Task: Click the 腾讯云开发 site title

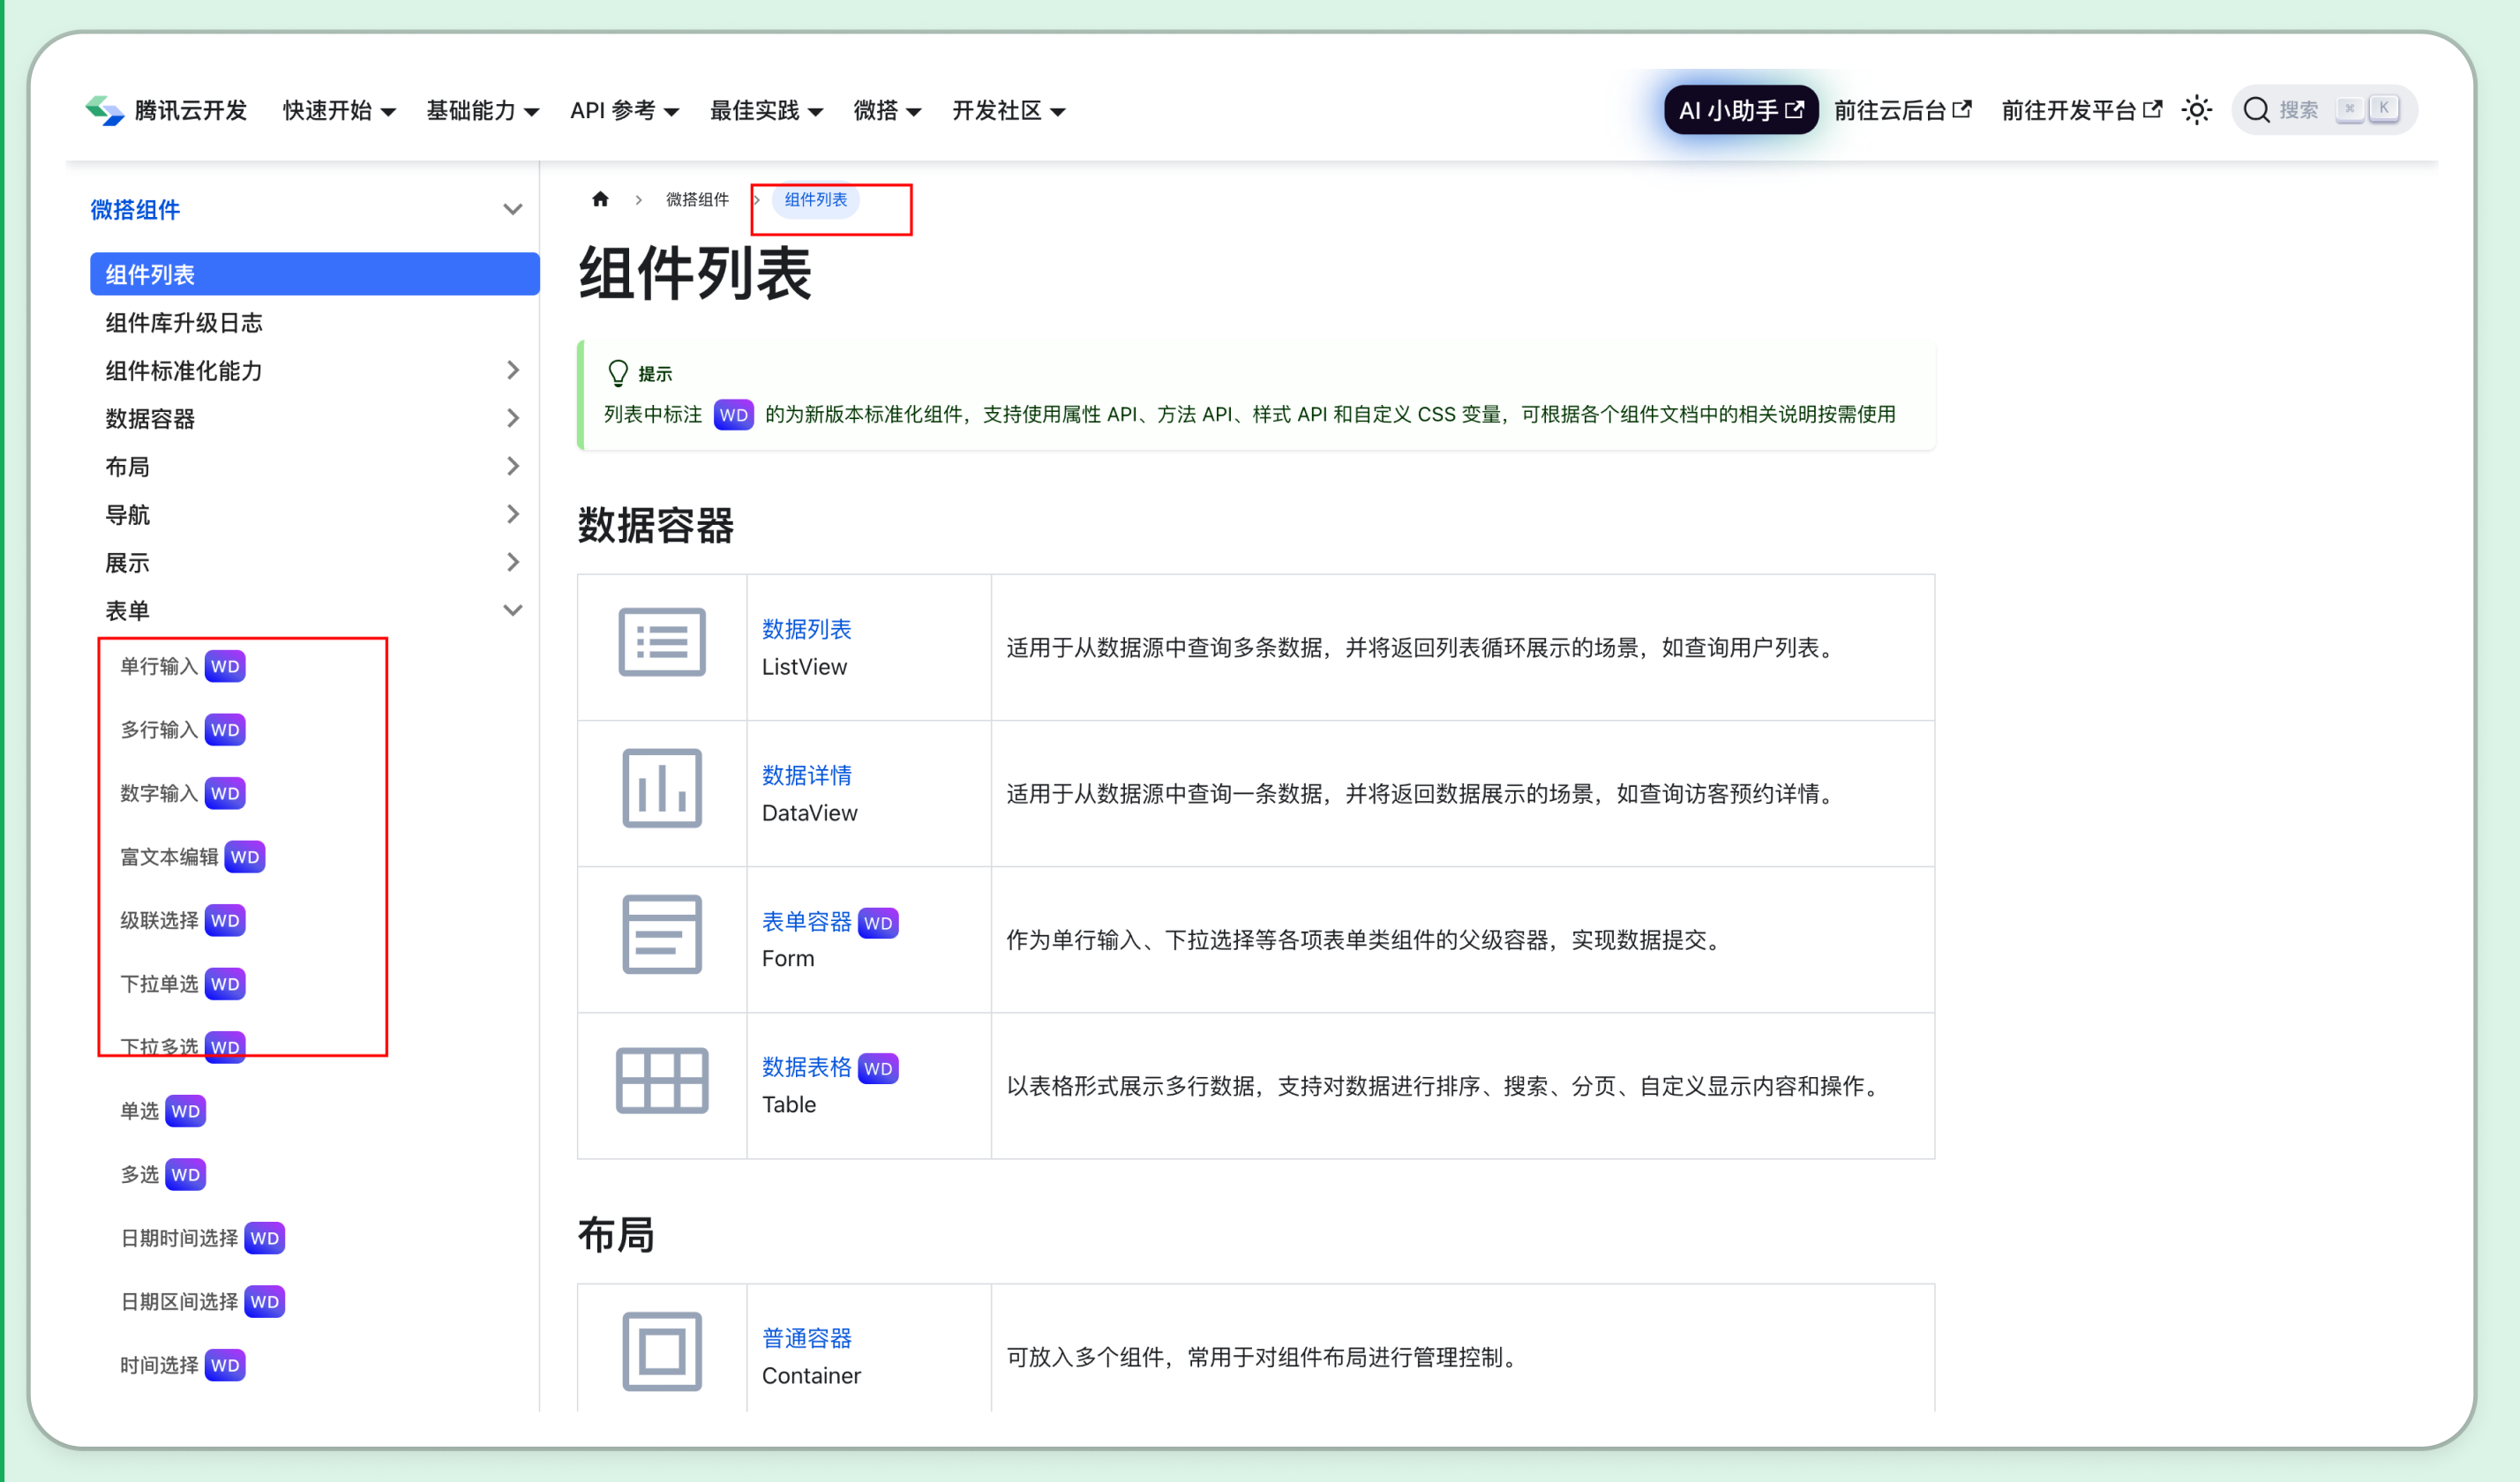Action: point(190,110)
